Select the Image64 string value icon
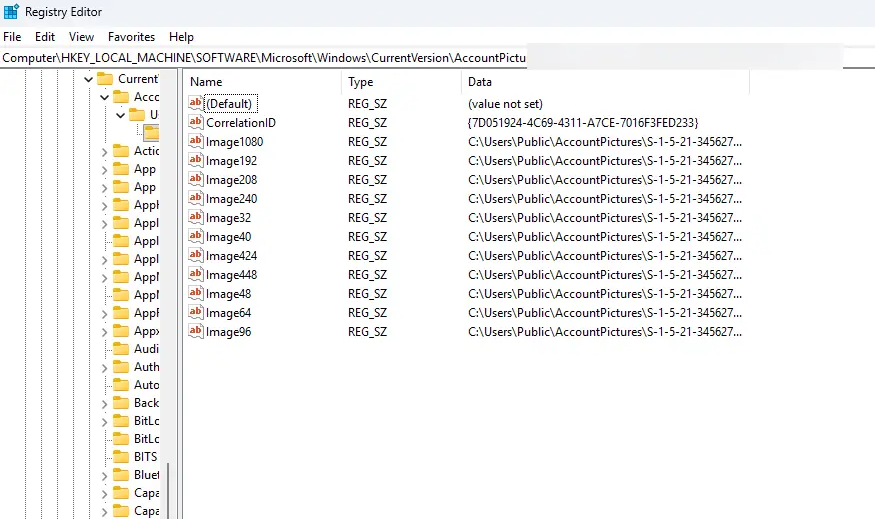 tap(195, 312)
